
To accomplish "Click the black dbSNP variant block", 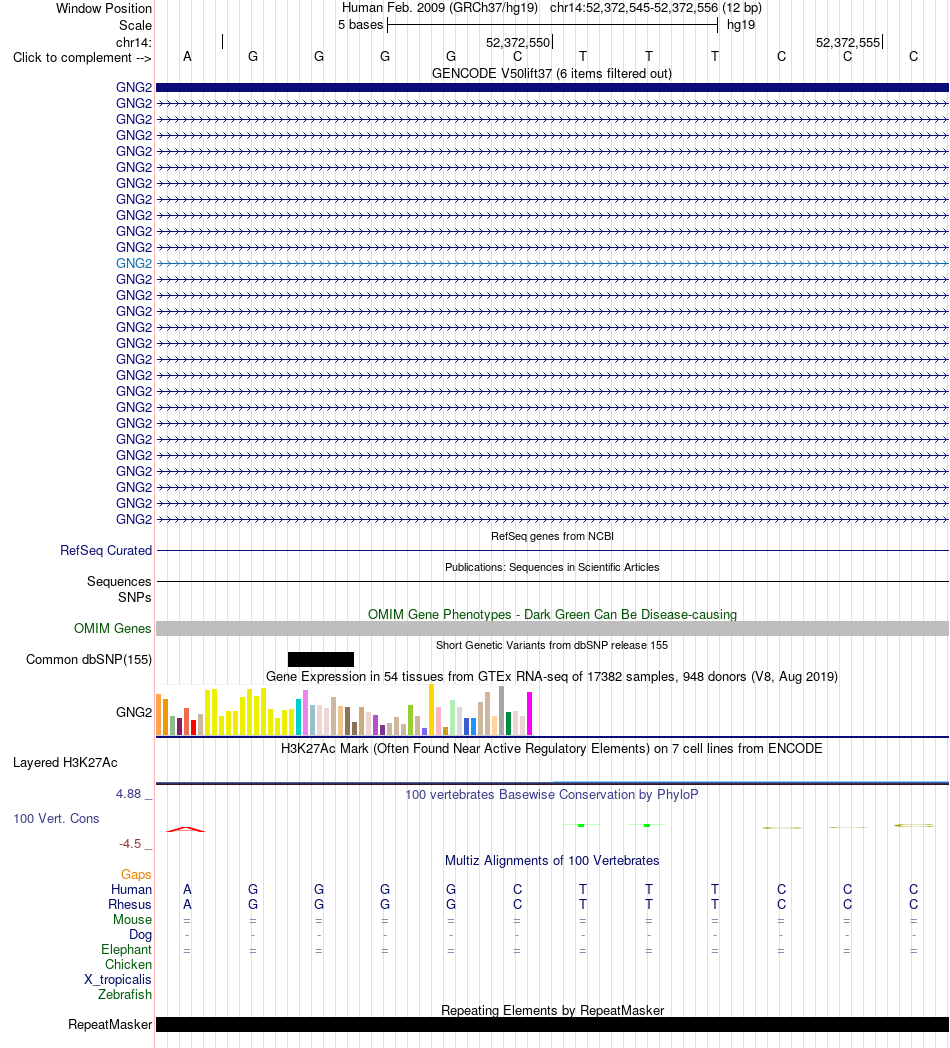I will click(x=321, y=660).
